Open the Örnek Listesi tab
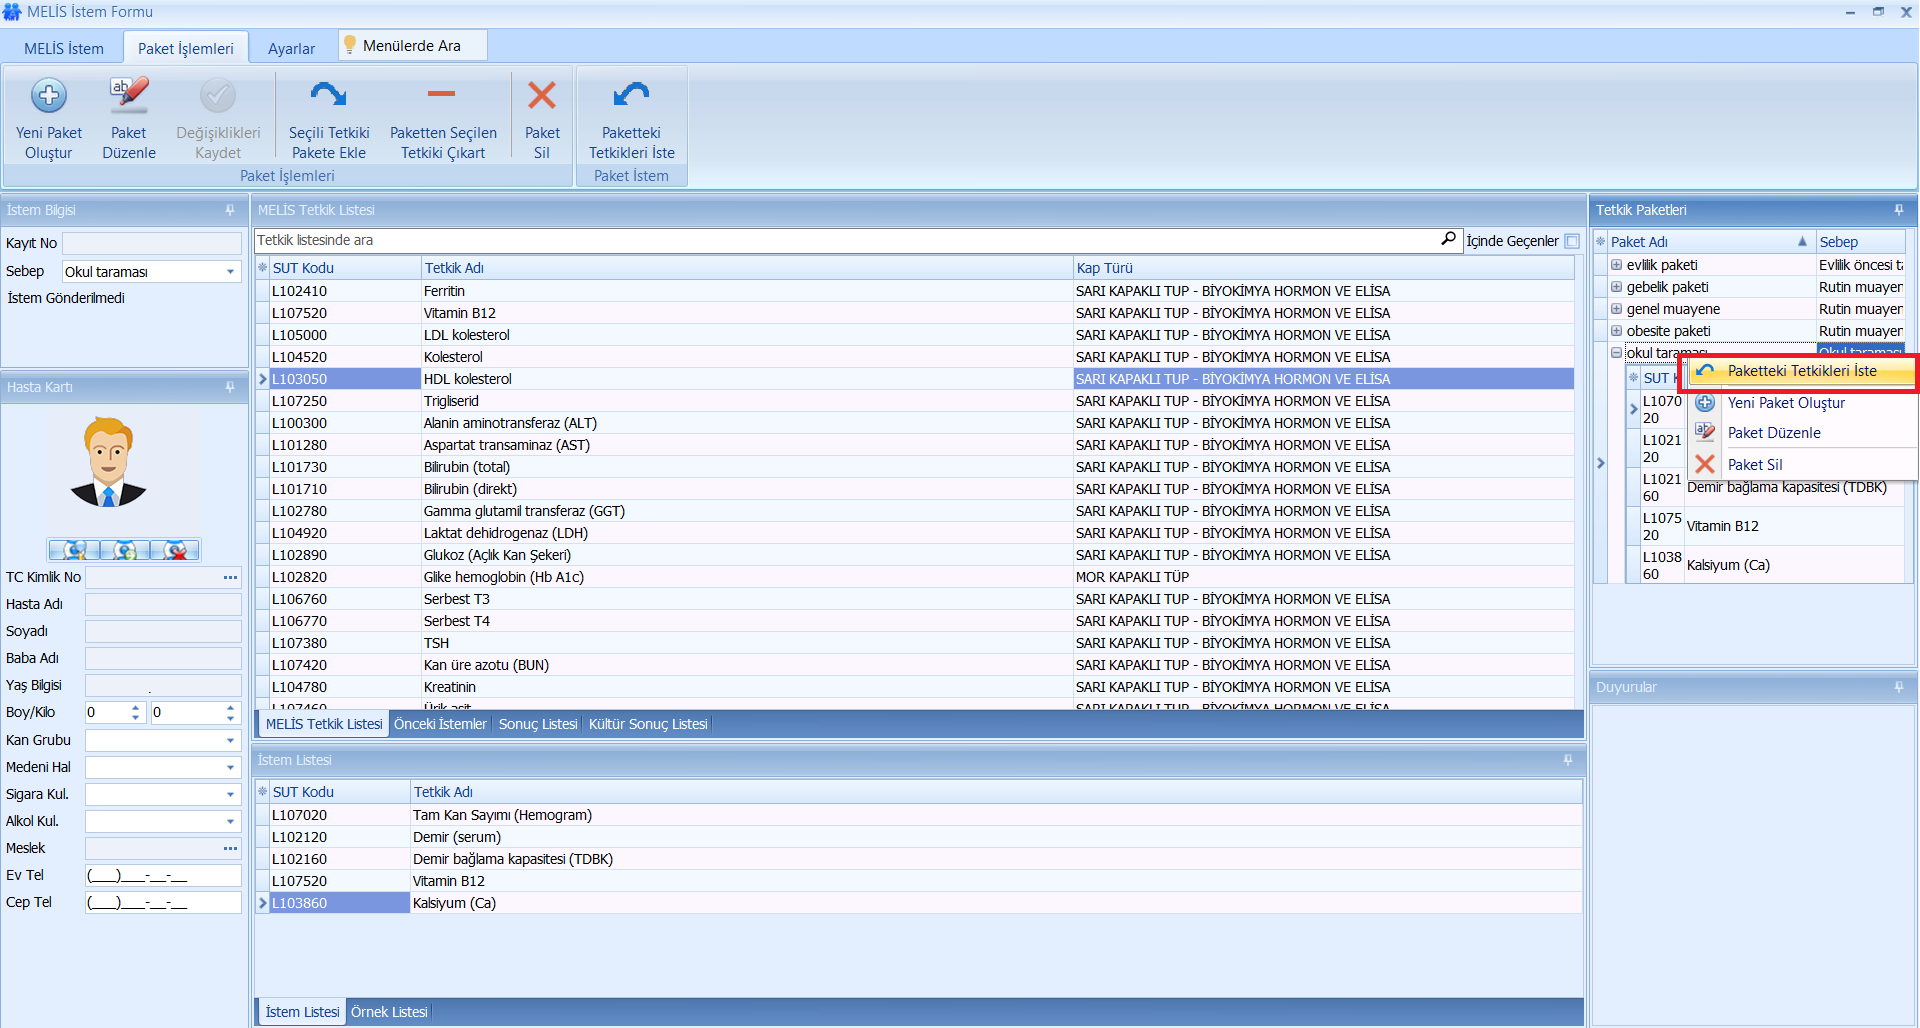Image resolution: width=1920 pixels, height=1028 pixels. 389,1012
